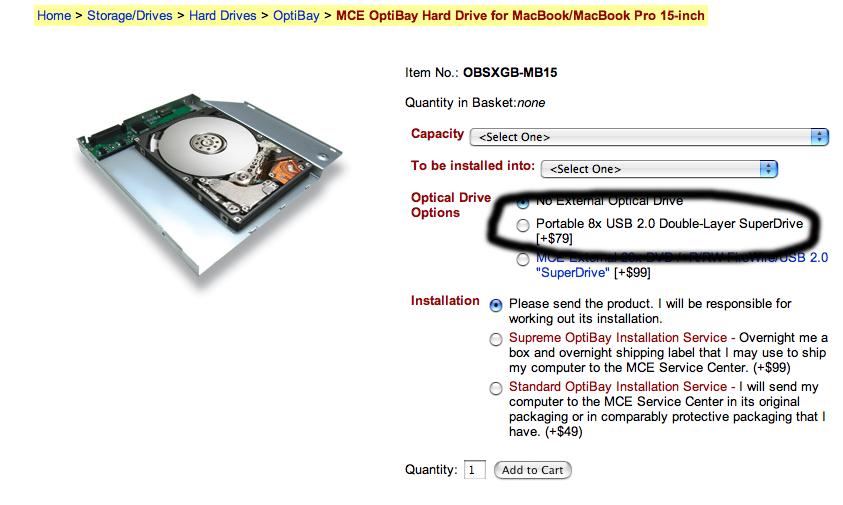The width and height of the screenshot is (843, 505).
Task: Open the 'To be installed into' dropdown
Action: [x=659, y=169]
